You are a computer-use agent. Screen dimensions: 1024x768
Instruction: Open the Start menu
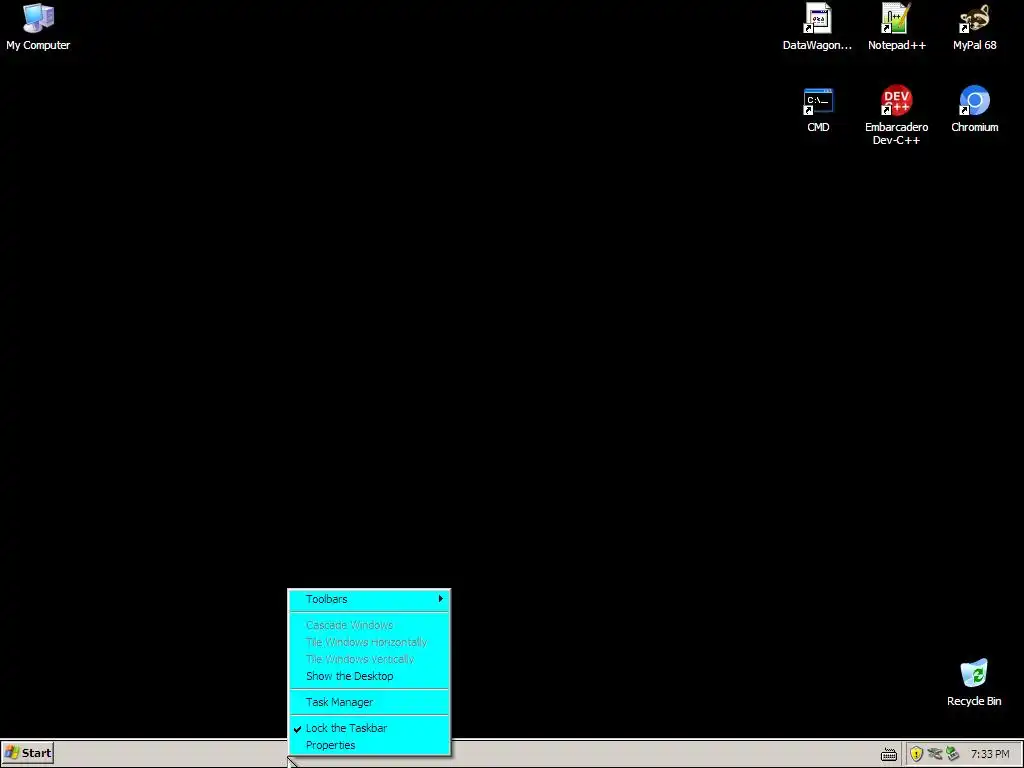tap(27, 753)
